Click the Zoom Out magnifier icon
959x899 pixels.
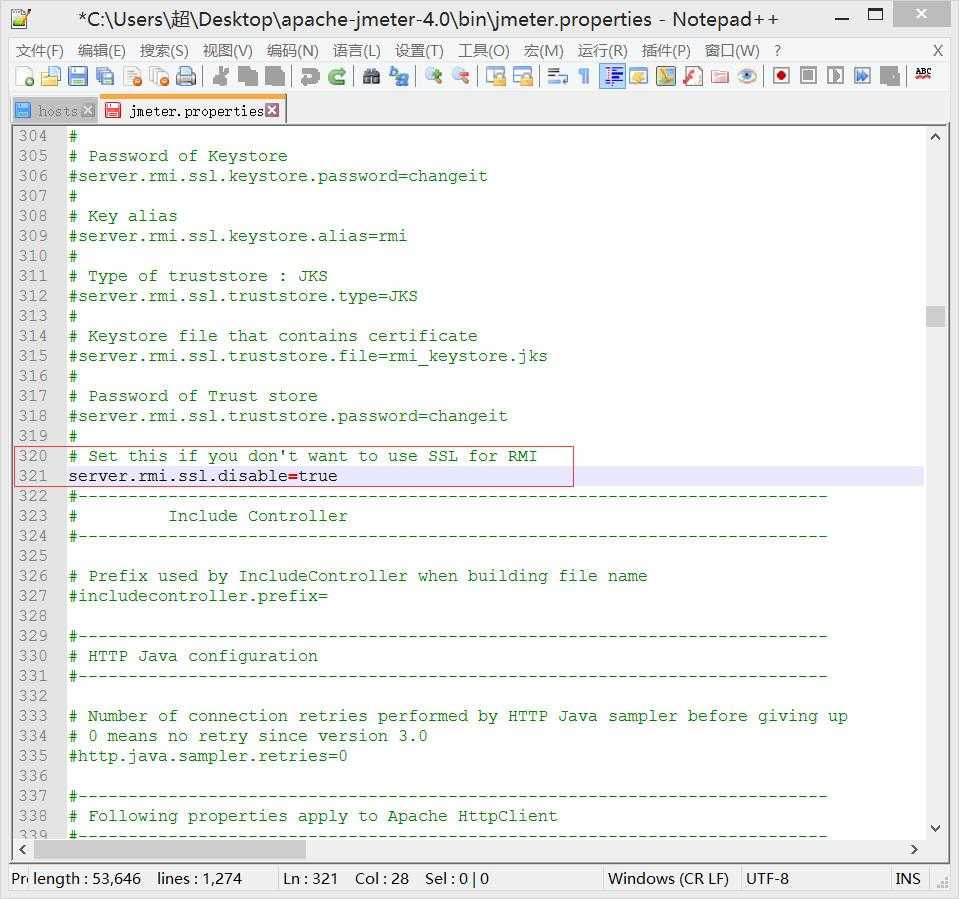click(x=461, y=76)
